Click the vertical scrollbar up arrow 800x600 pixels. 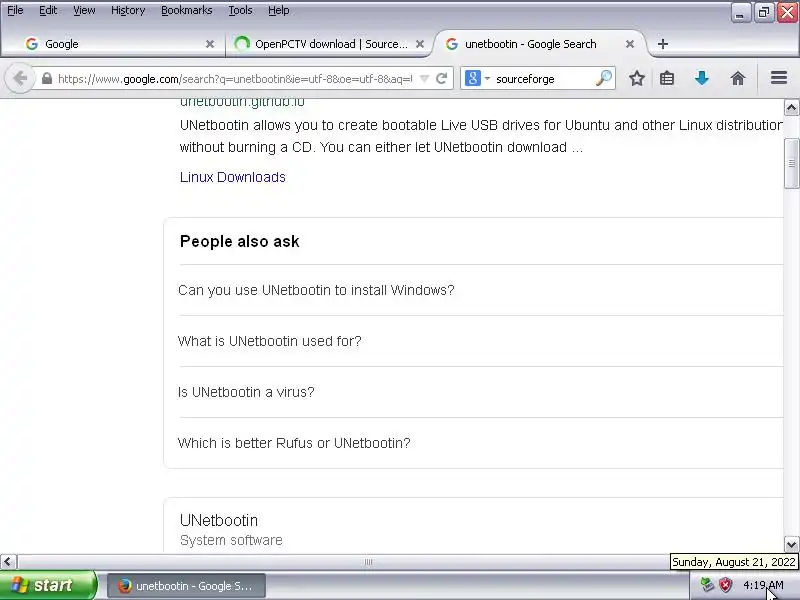(x=791, y=108)
